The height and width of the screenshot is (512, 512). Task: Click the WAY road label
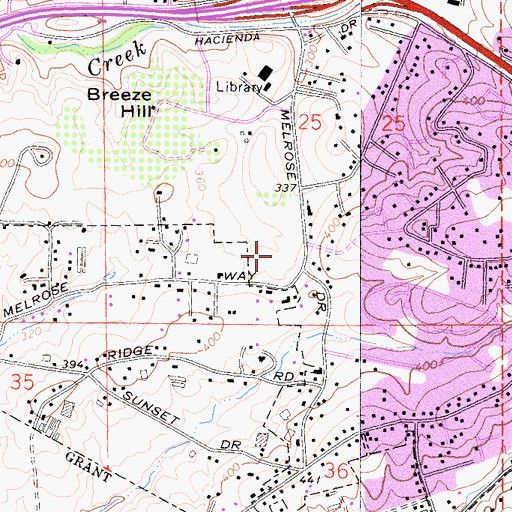(x=240, y=276)
